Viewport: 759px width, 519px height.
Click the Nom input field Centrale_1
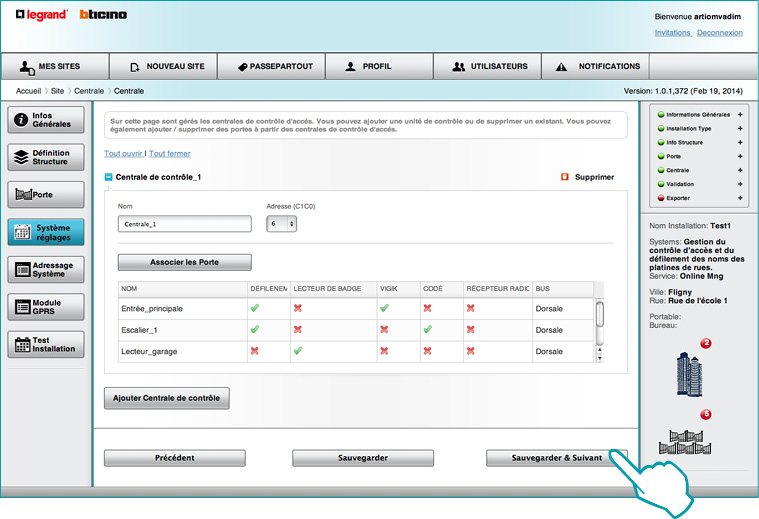[184, 224]
